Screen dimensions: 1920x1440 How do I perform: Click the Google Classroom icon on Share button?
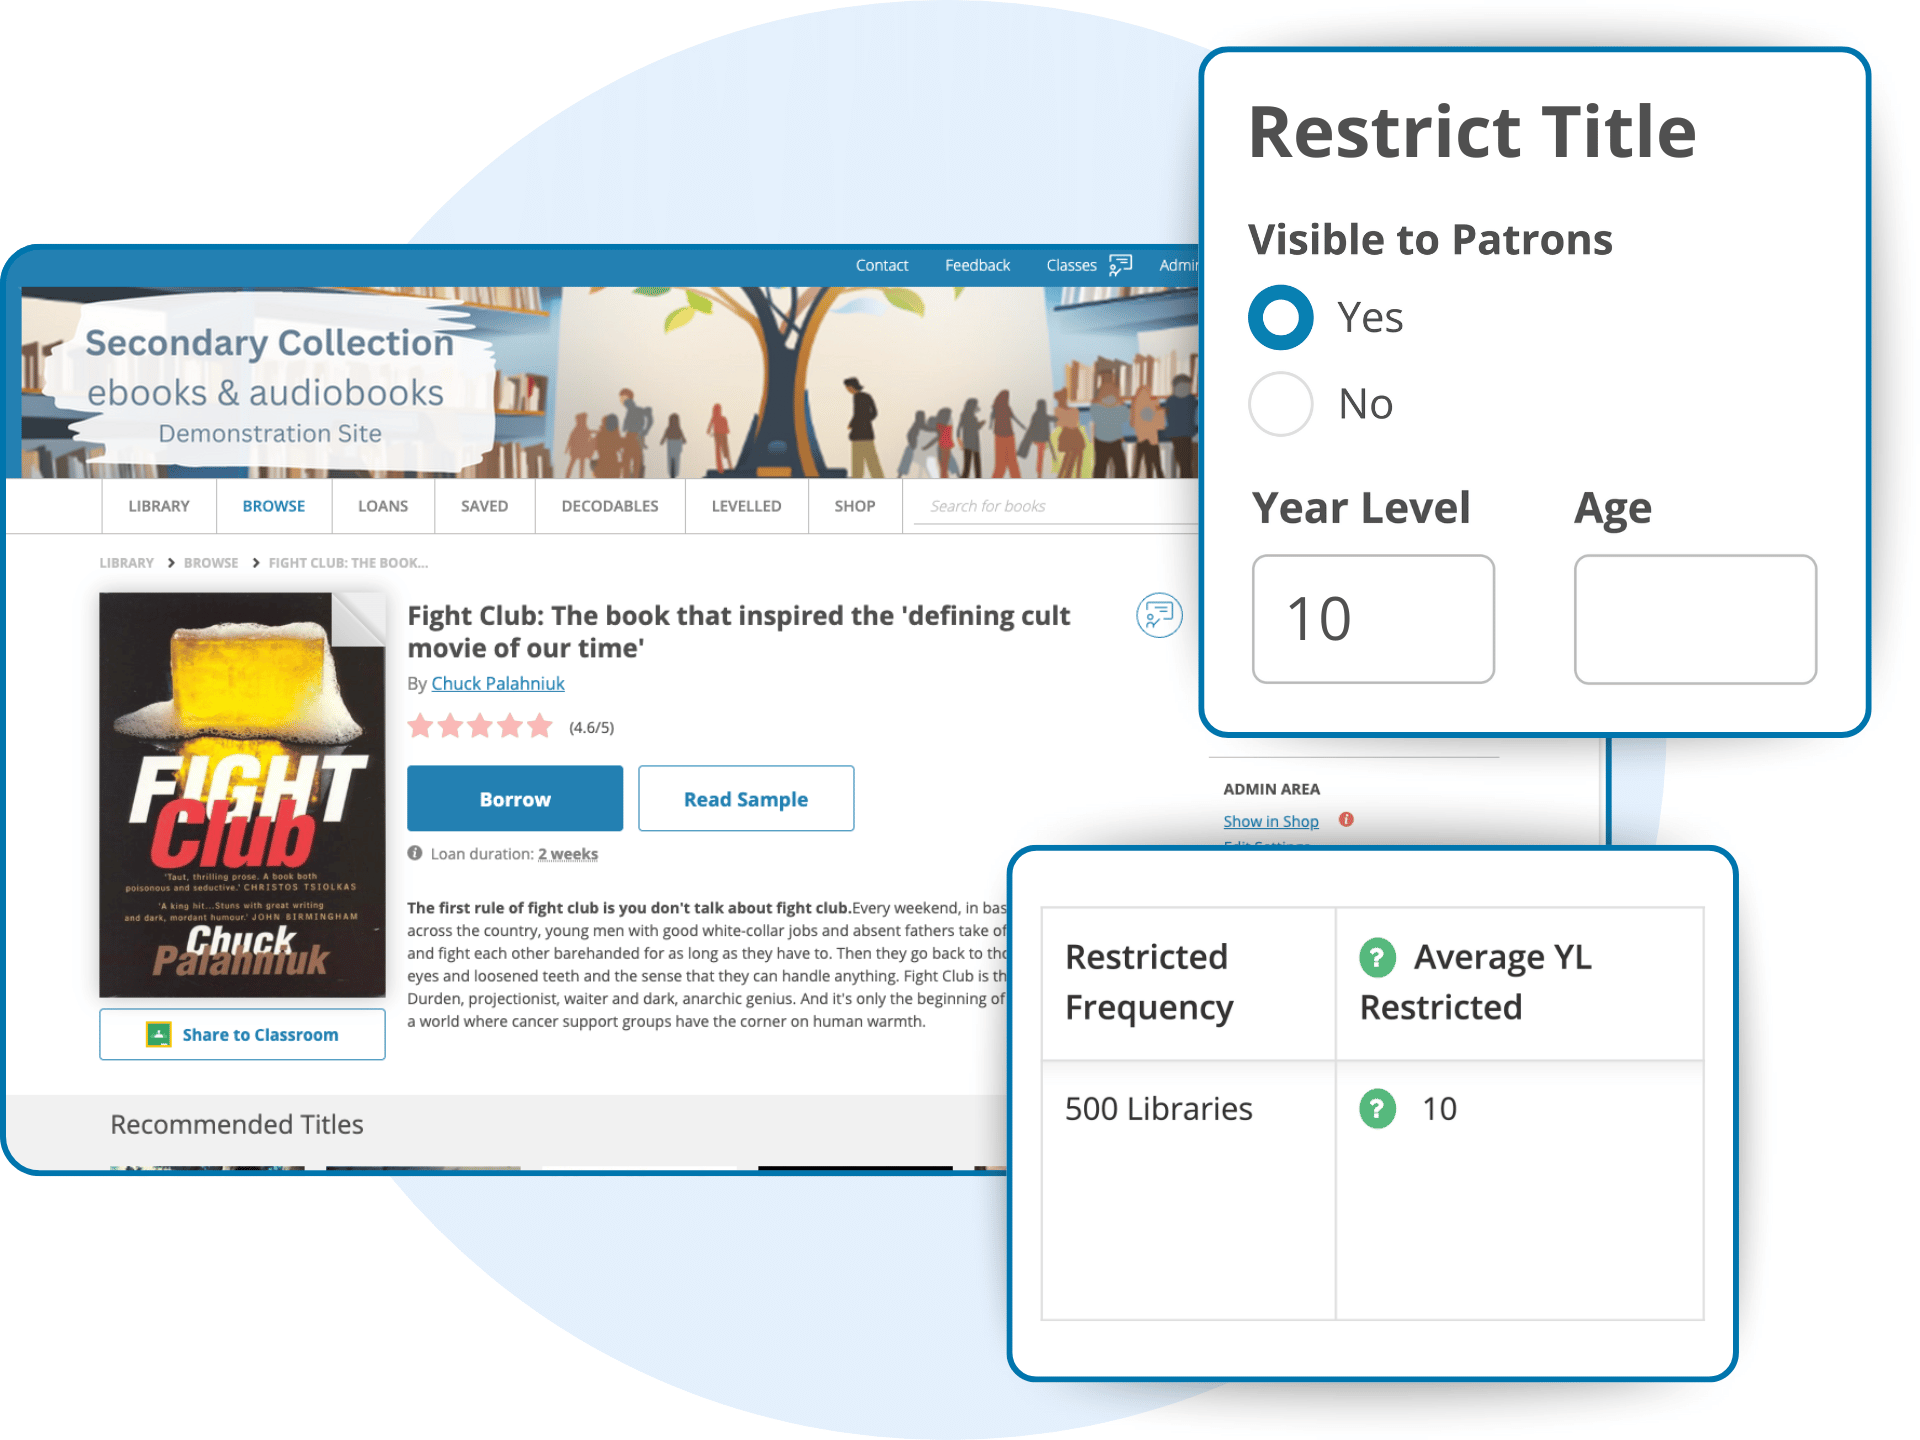156,1034
